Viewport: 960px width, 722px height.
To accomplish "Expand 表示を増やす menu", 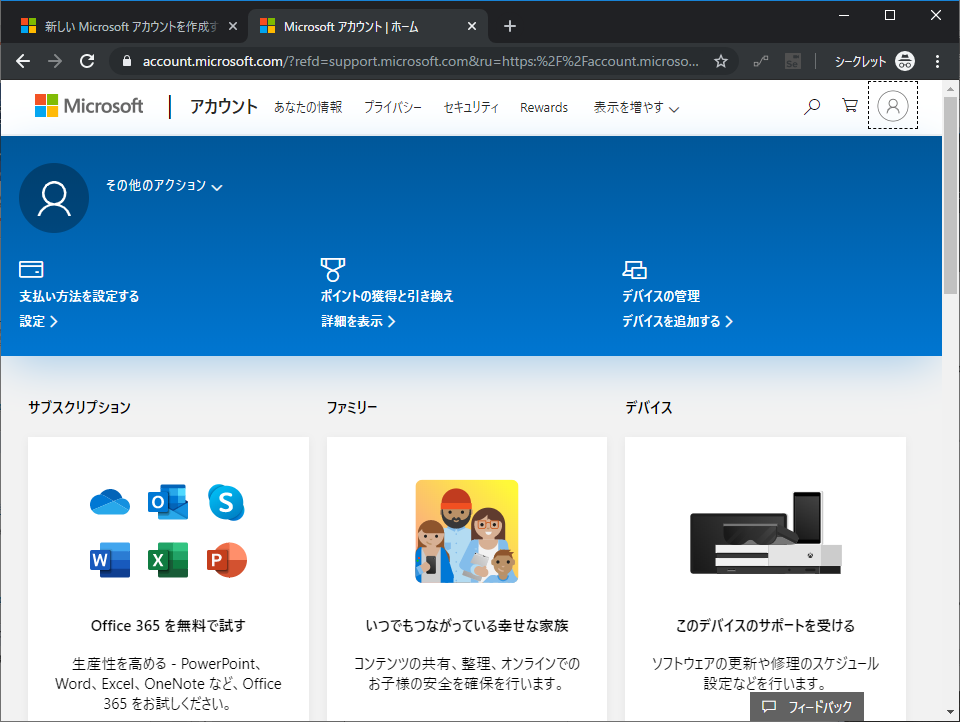I will [636, 107].
